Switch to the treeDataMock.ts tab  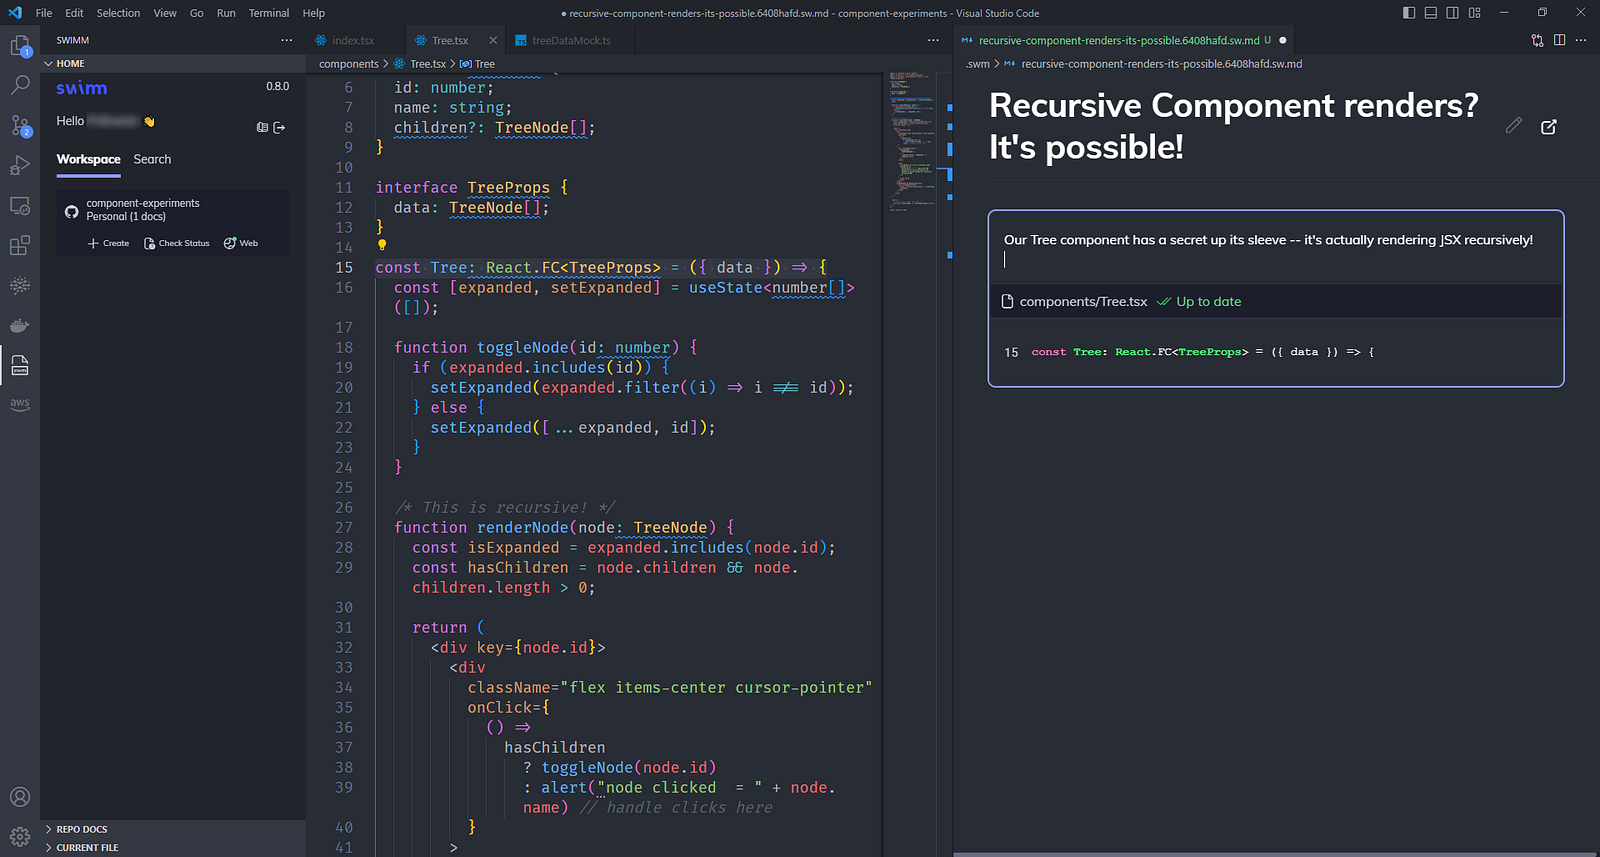pos(570,41)
